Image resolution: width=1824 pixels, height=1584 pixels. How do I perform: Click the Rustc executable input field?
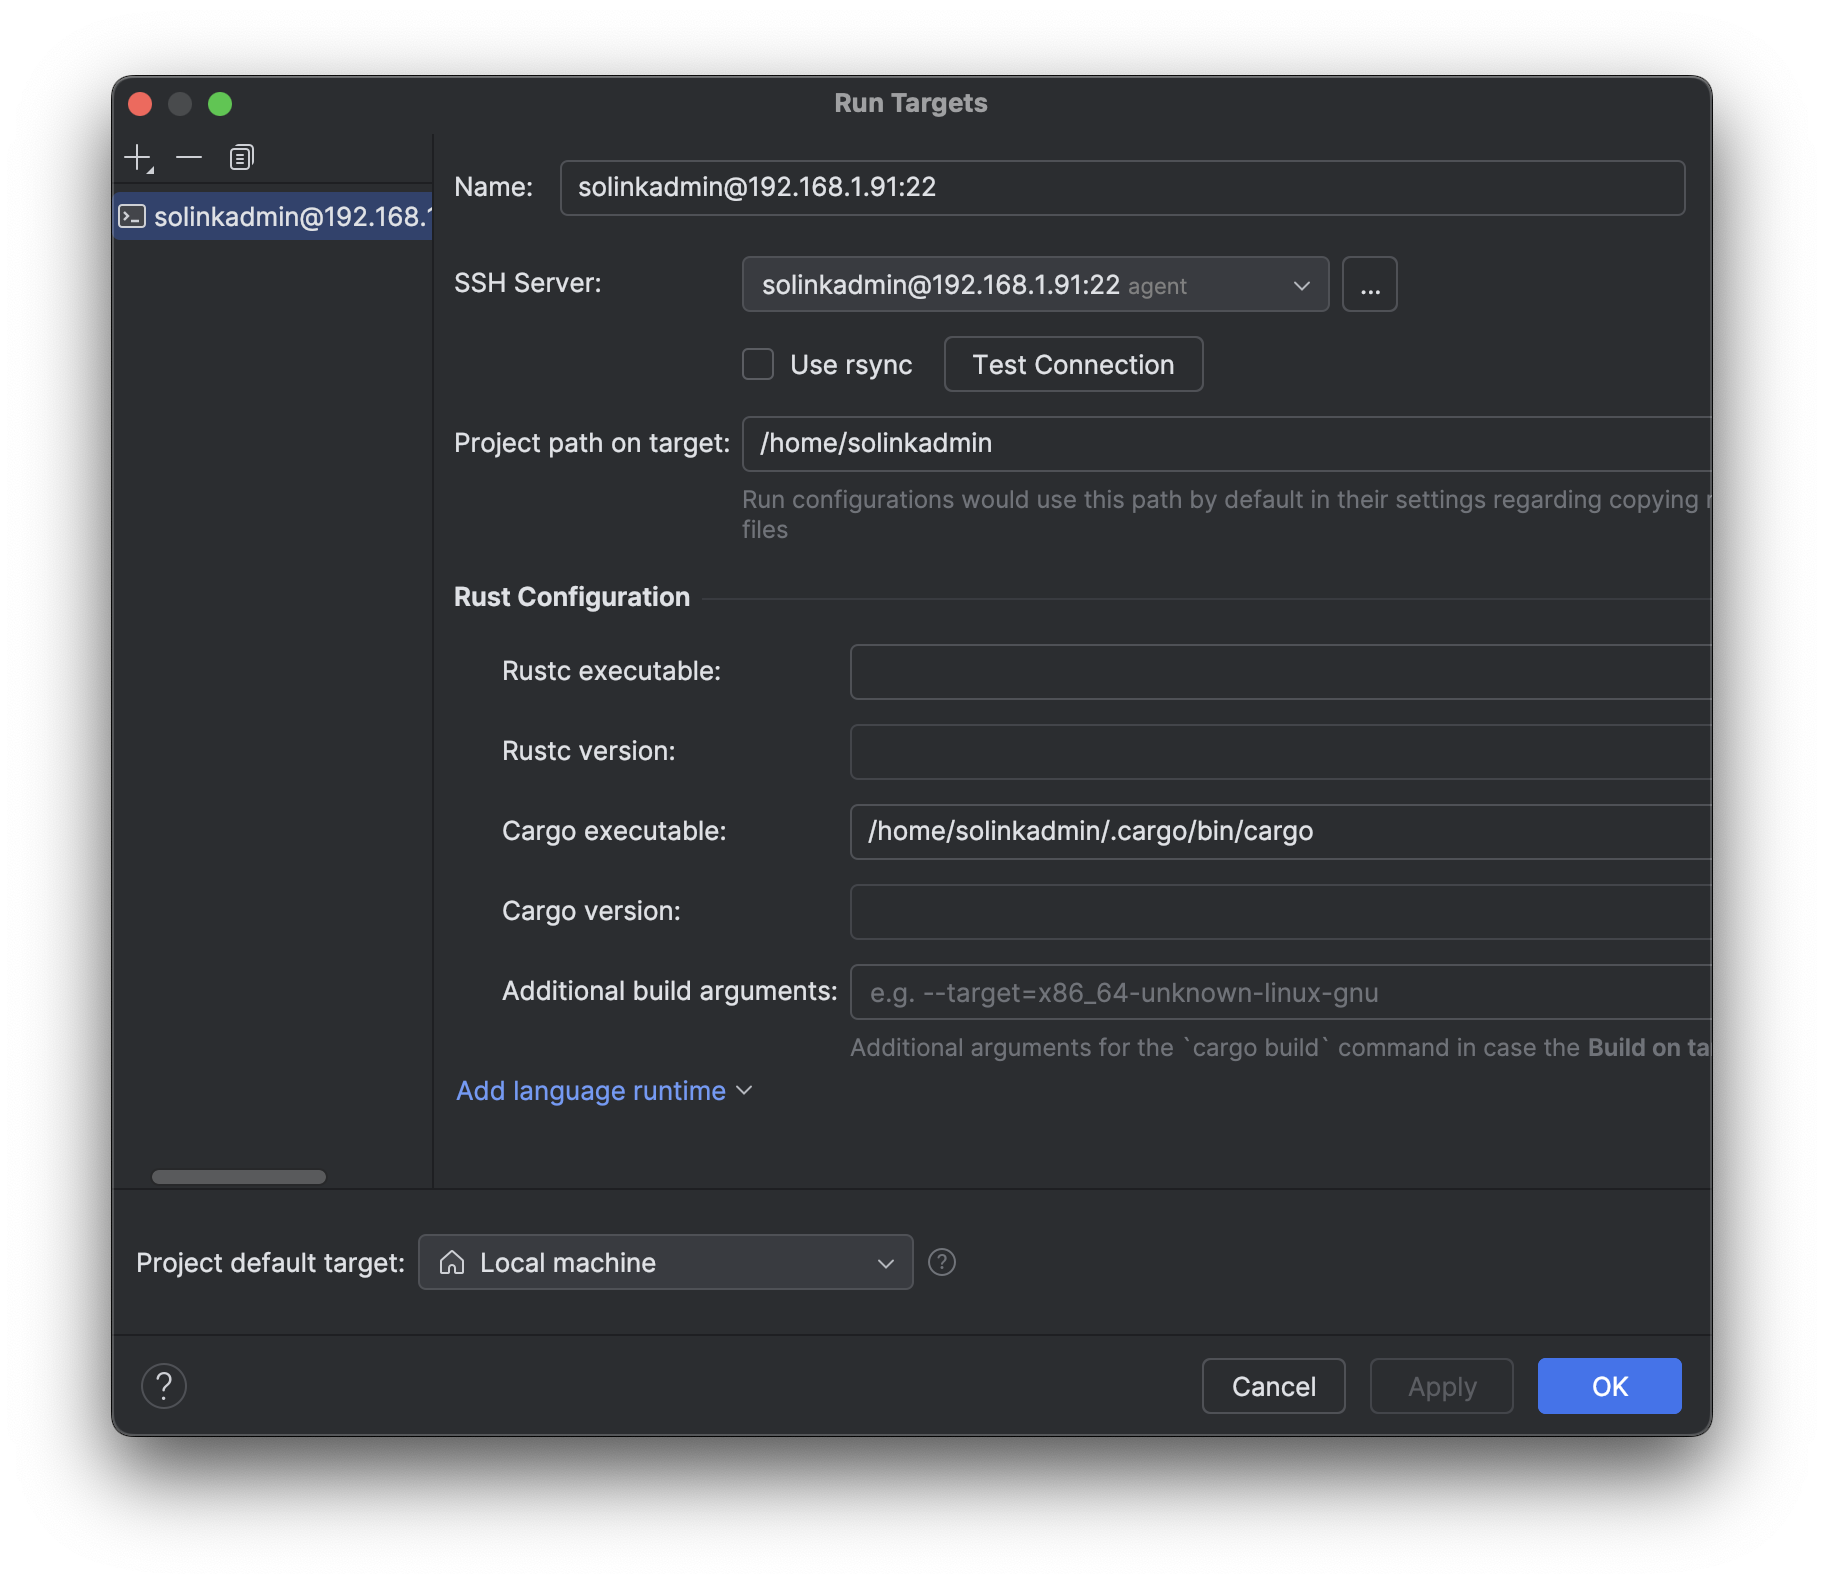[x=1279, y=672]
